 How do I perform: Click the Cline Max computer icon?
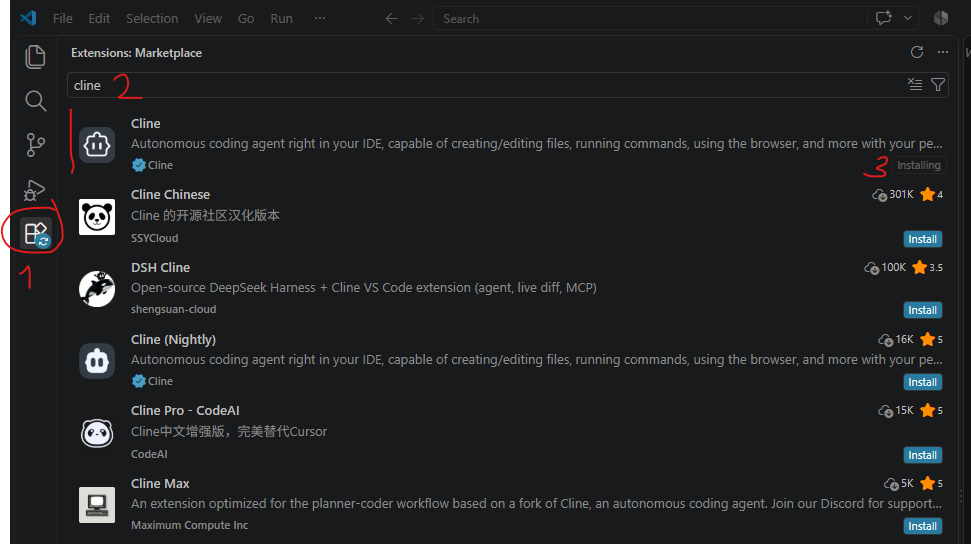[x=97, y=505]
